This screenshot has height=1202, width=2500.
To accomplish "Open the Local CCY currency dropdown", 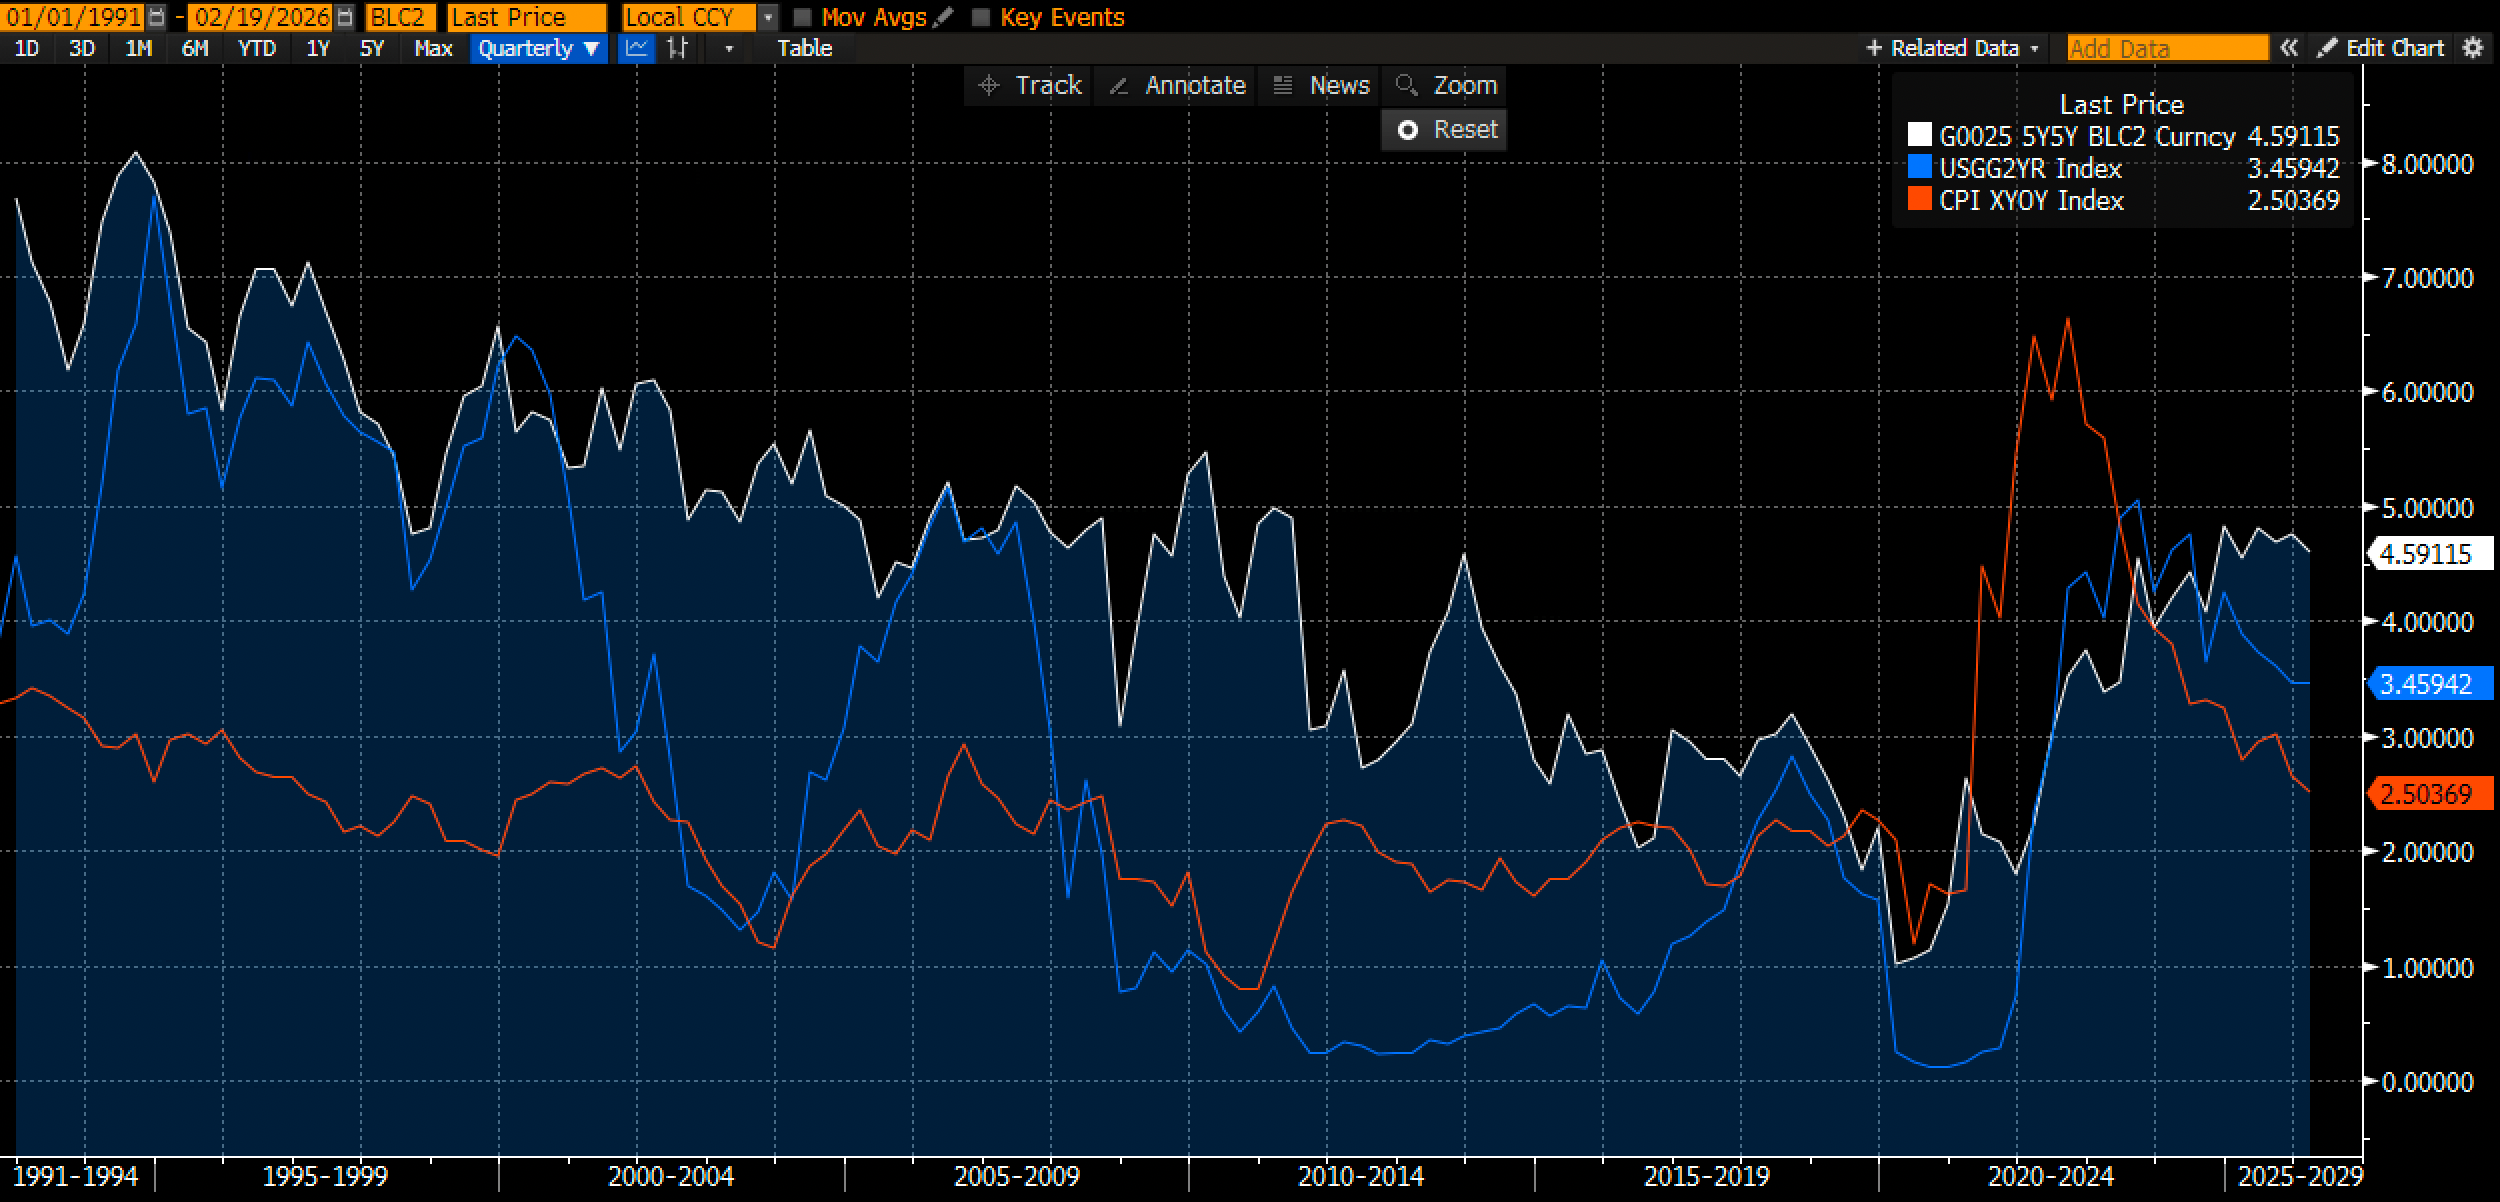I will [768, 17].
